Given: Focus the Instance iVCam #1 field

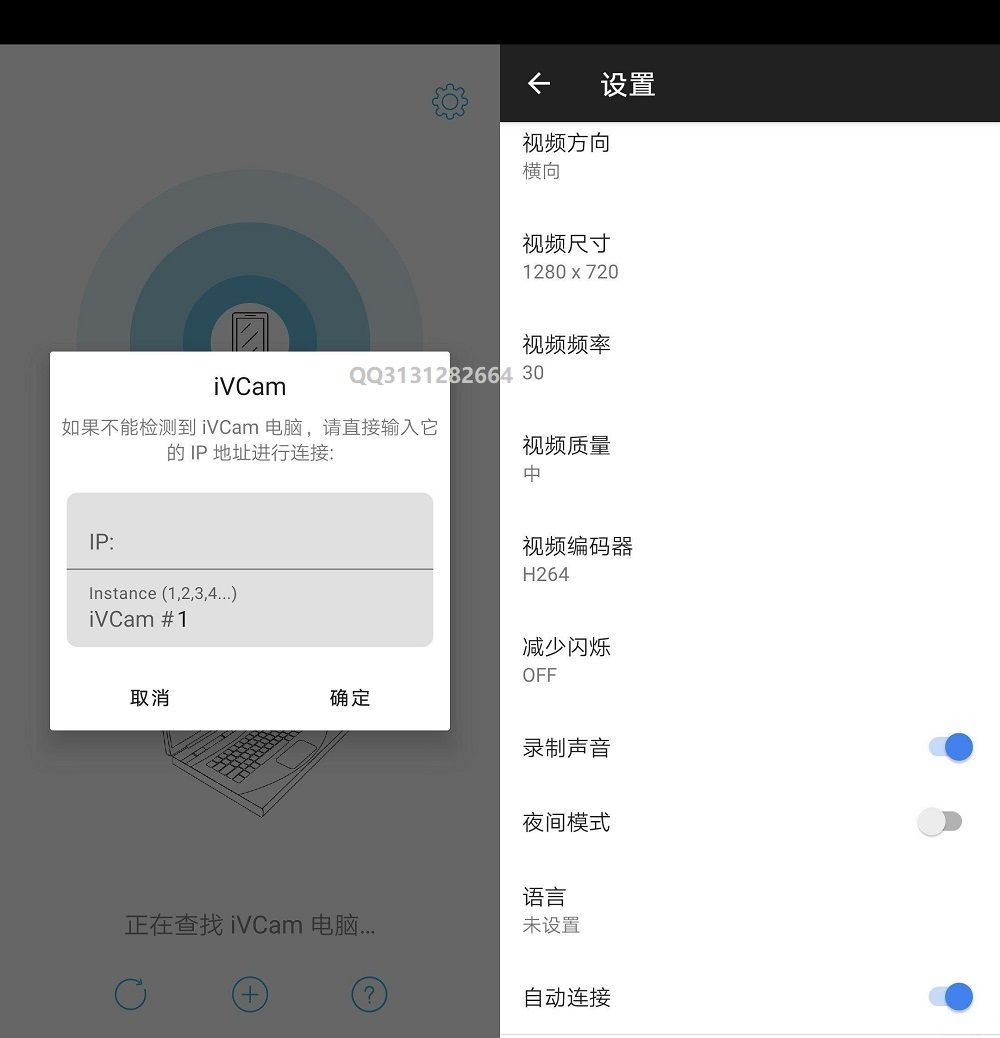Looking at the screenshot, I should (250, 608).
